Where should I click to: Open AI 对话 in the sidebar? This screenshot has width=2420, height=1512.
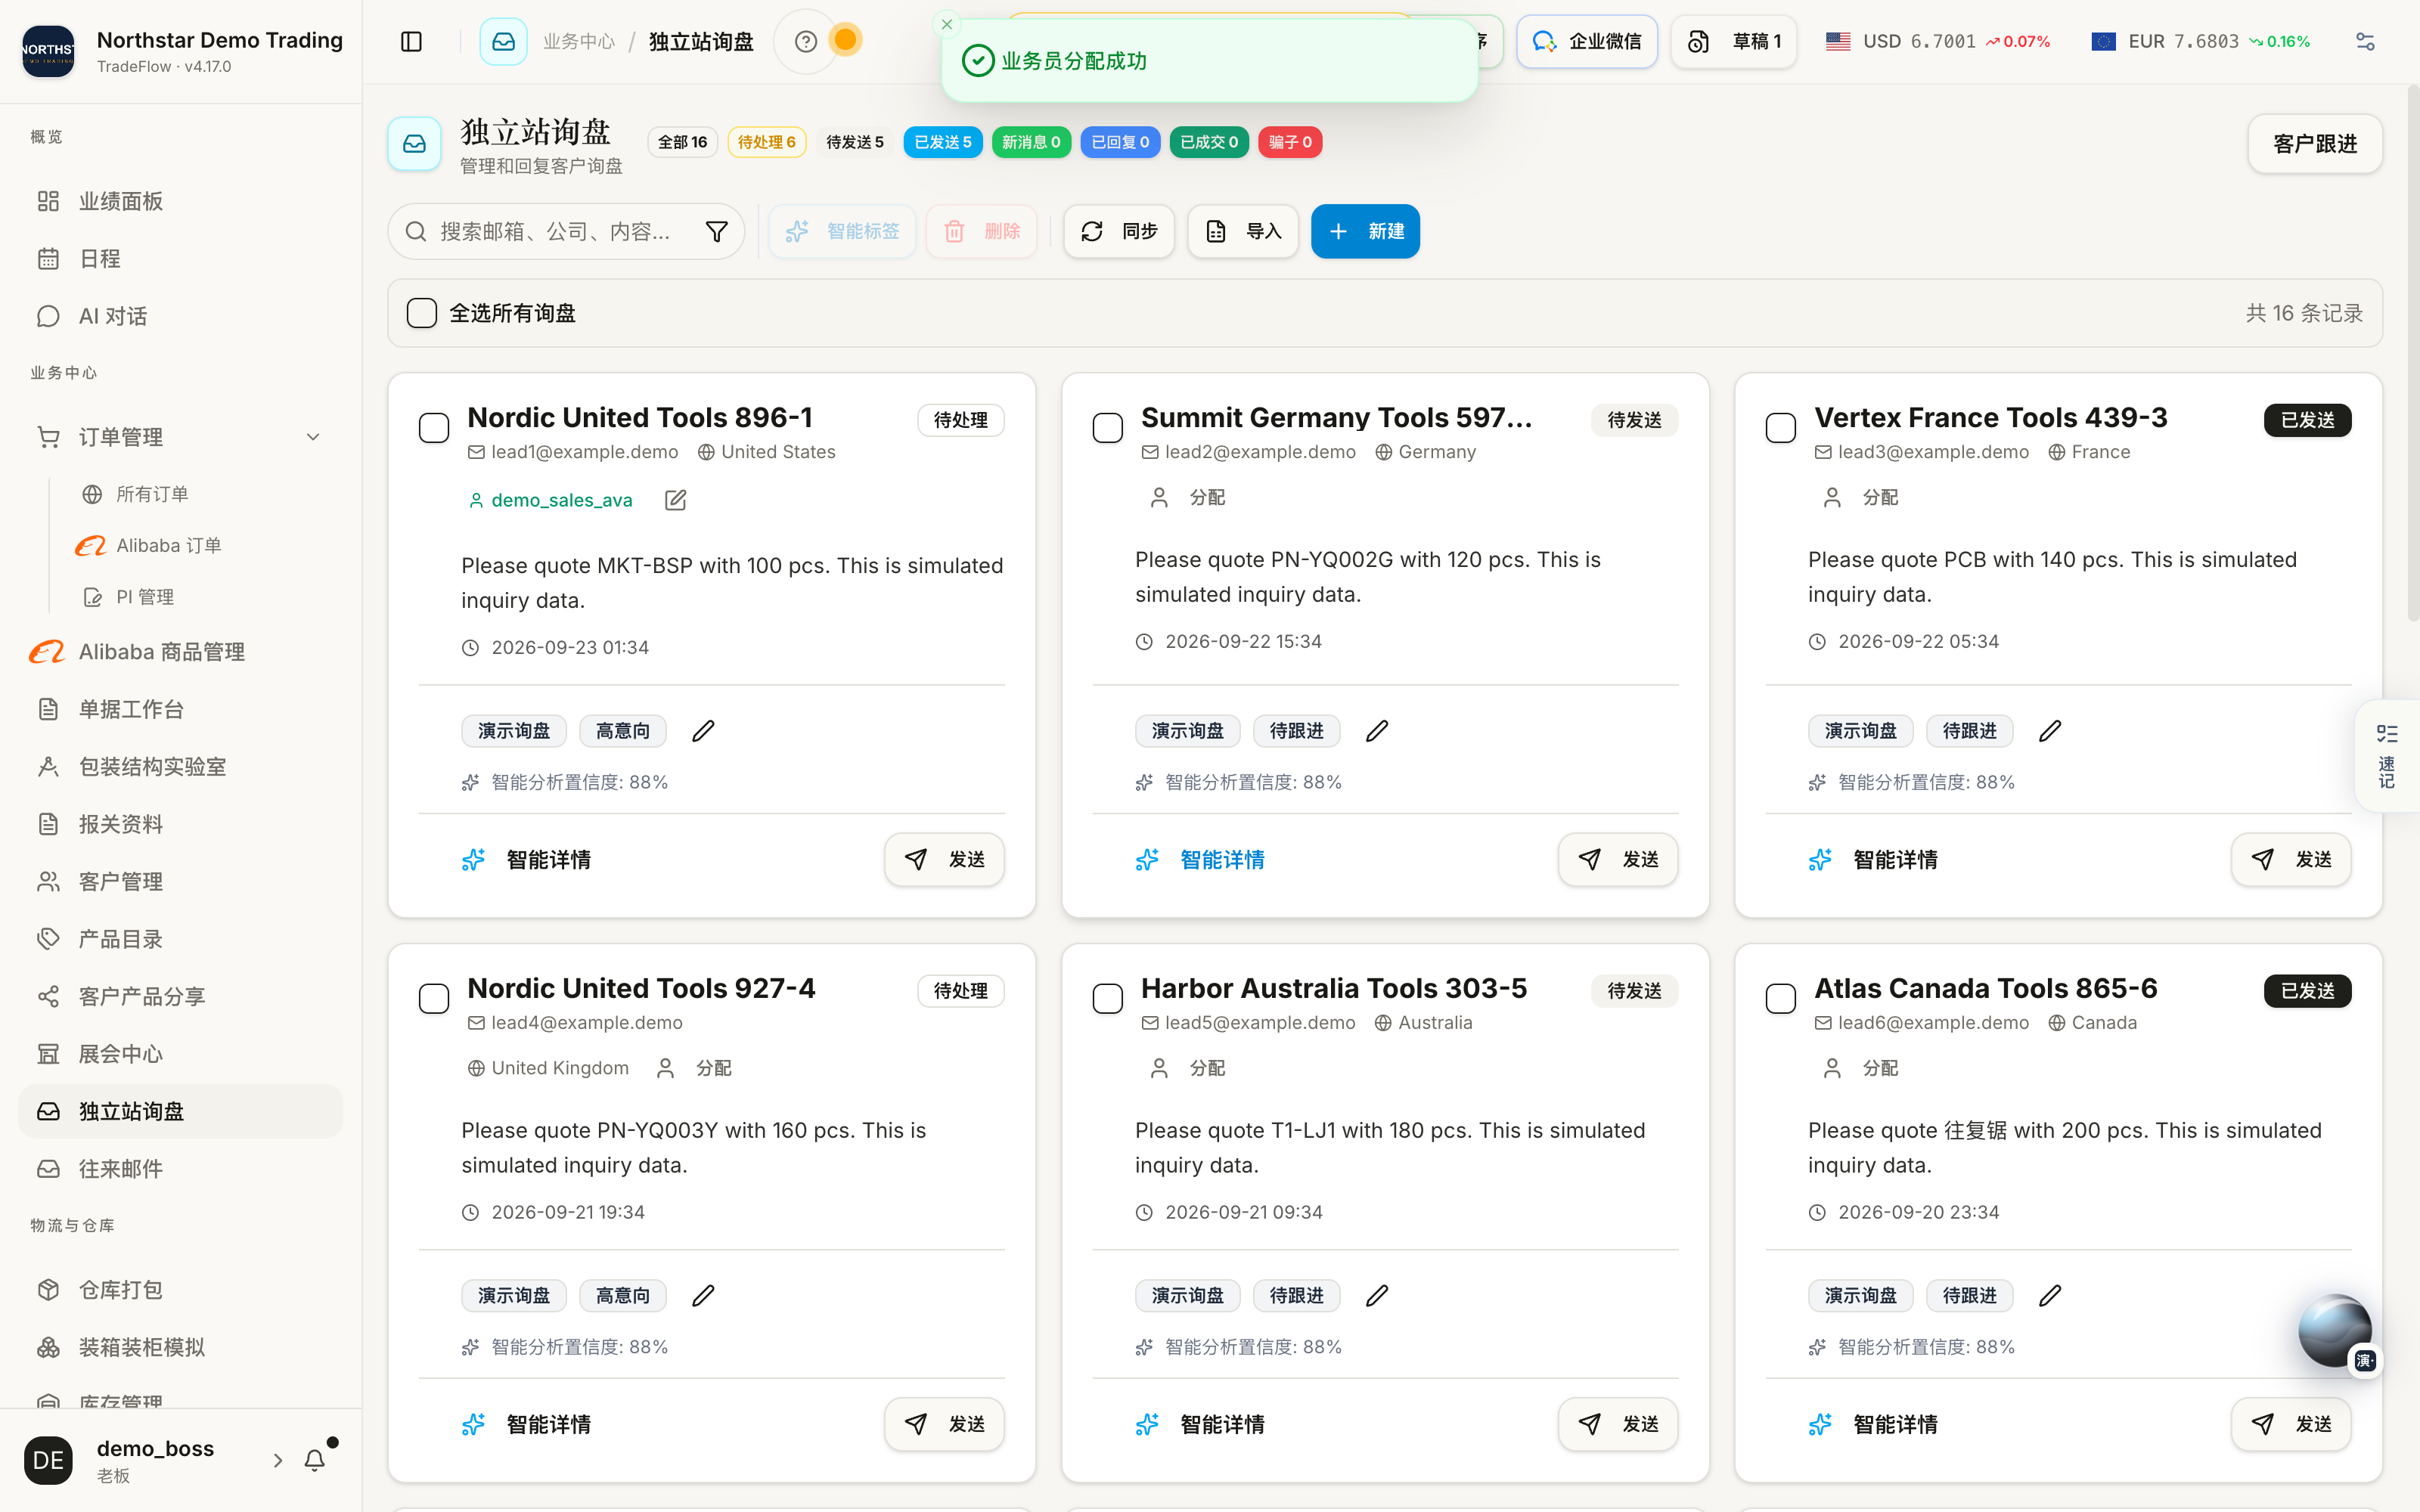point(180,316)
